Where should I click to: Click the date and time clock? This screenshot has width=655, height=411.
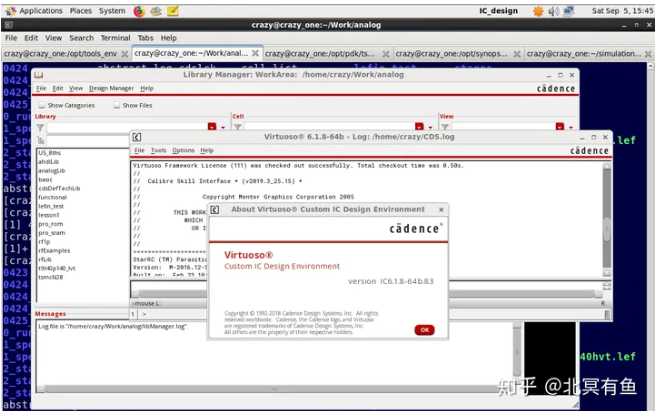tap(622, 11)
